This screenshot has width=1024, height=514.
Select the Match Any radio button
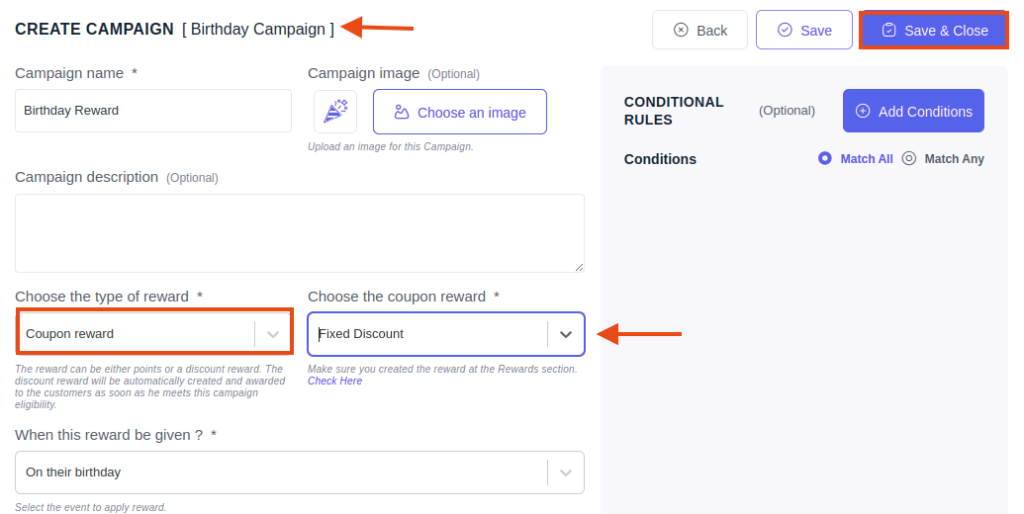pyautogui.click(x=908, y=158)
